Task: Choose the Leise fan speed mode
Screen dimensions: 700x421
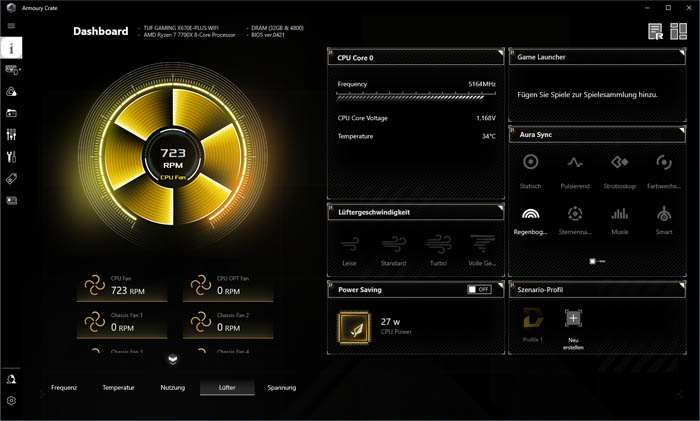Action: pyautogui.click(x=350, y=251)
